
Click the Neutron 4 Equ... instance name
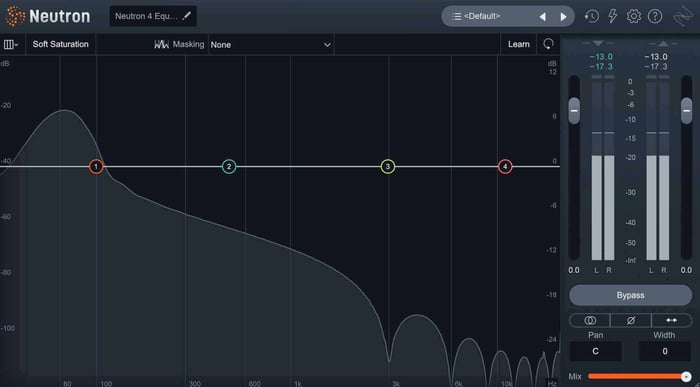click(146, 16)
